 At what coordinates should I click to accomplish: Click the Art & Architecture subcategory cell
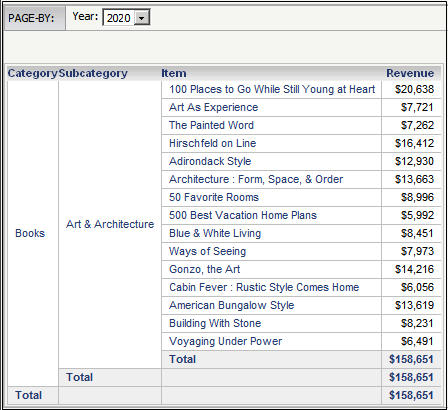click(x=110, y=224)
